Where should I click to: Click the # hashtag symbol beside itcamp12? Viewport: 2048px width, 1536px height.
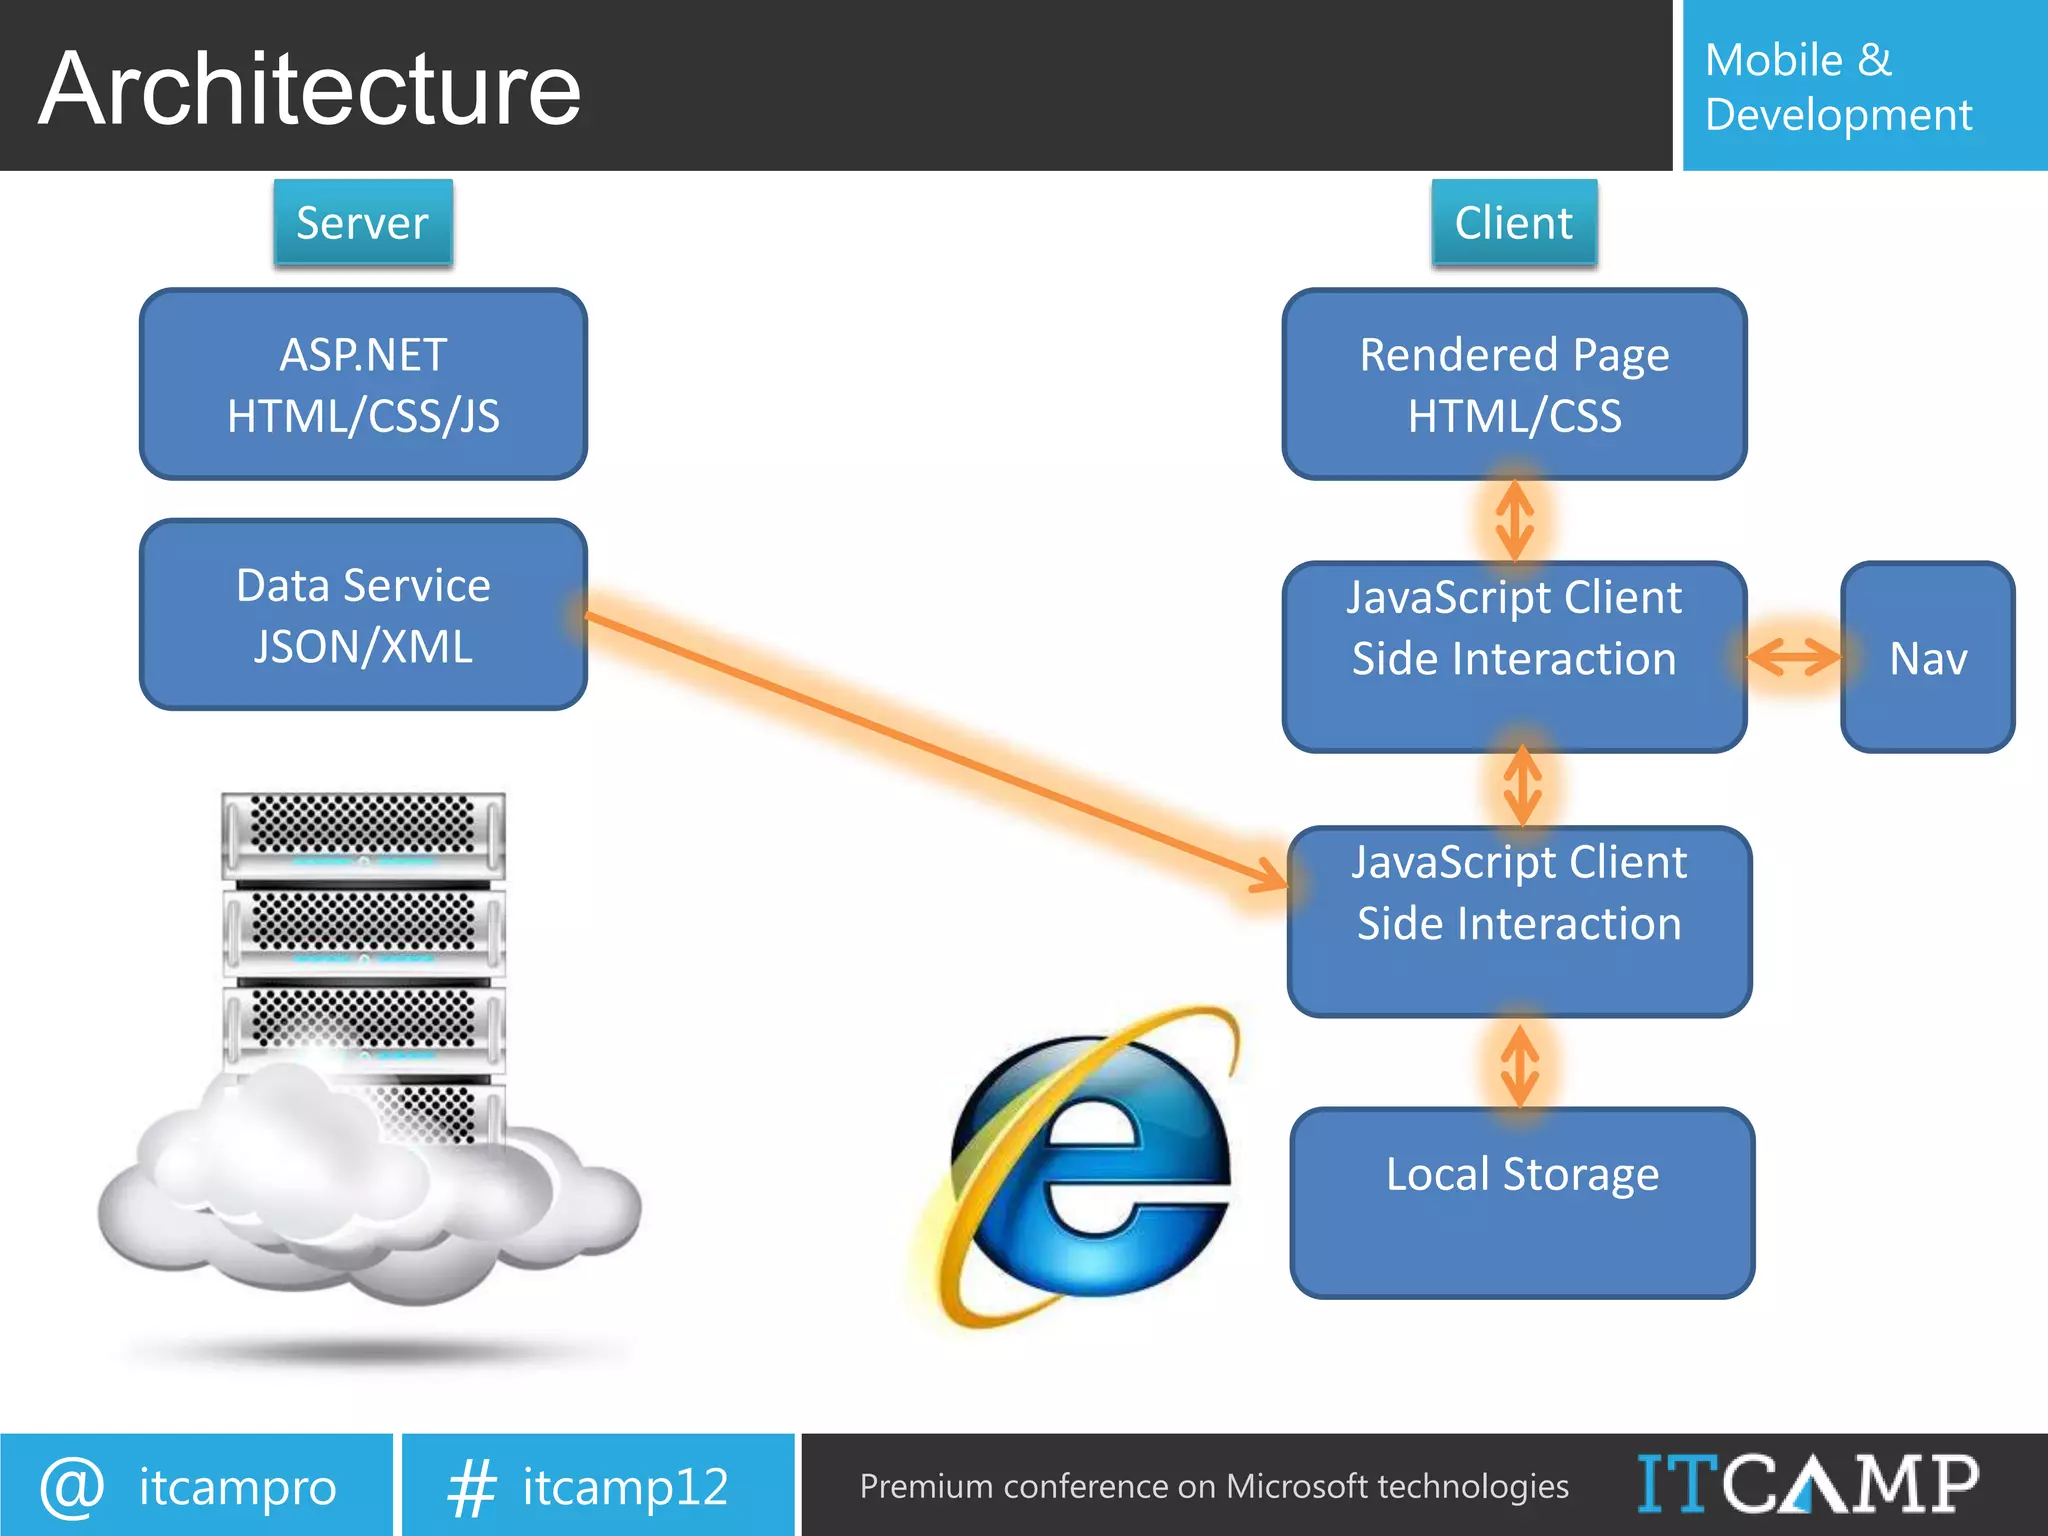point(471,1487)
